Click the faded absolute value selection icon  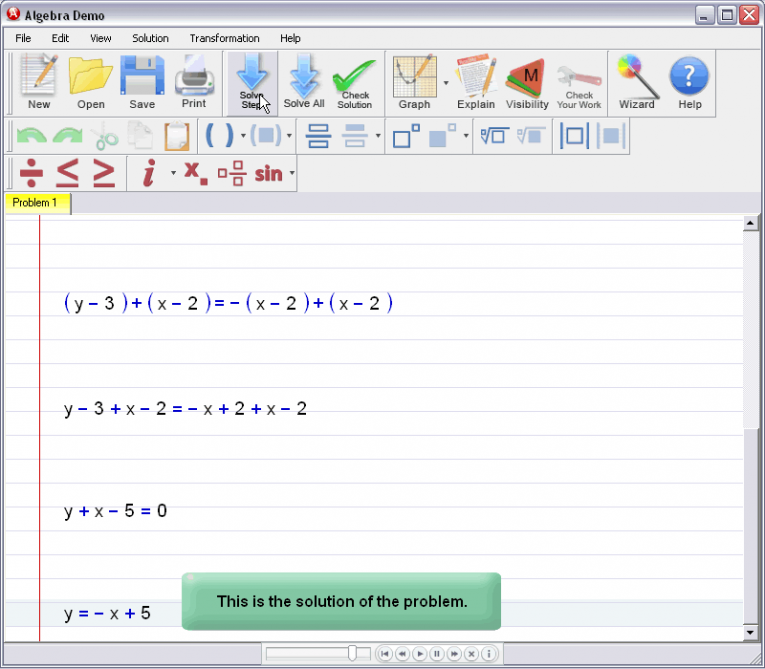coord(610,136)
